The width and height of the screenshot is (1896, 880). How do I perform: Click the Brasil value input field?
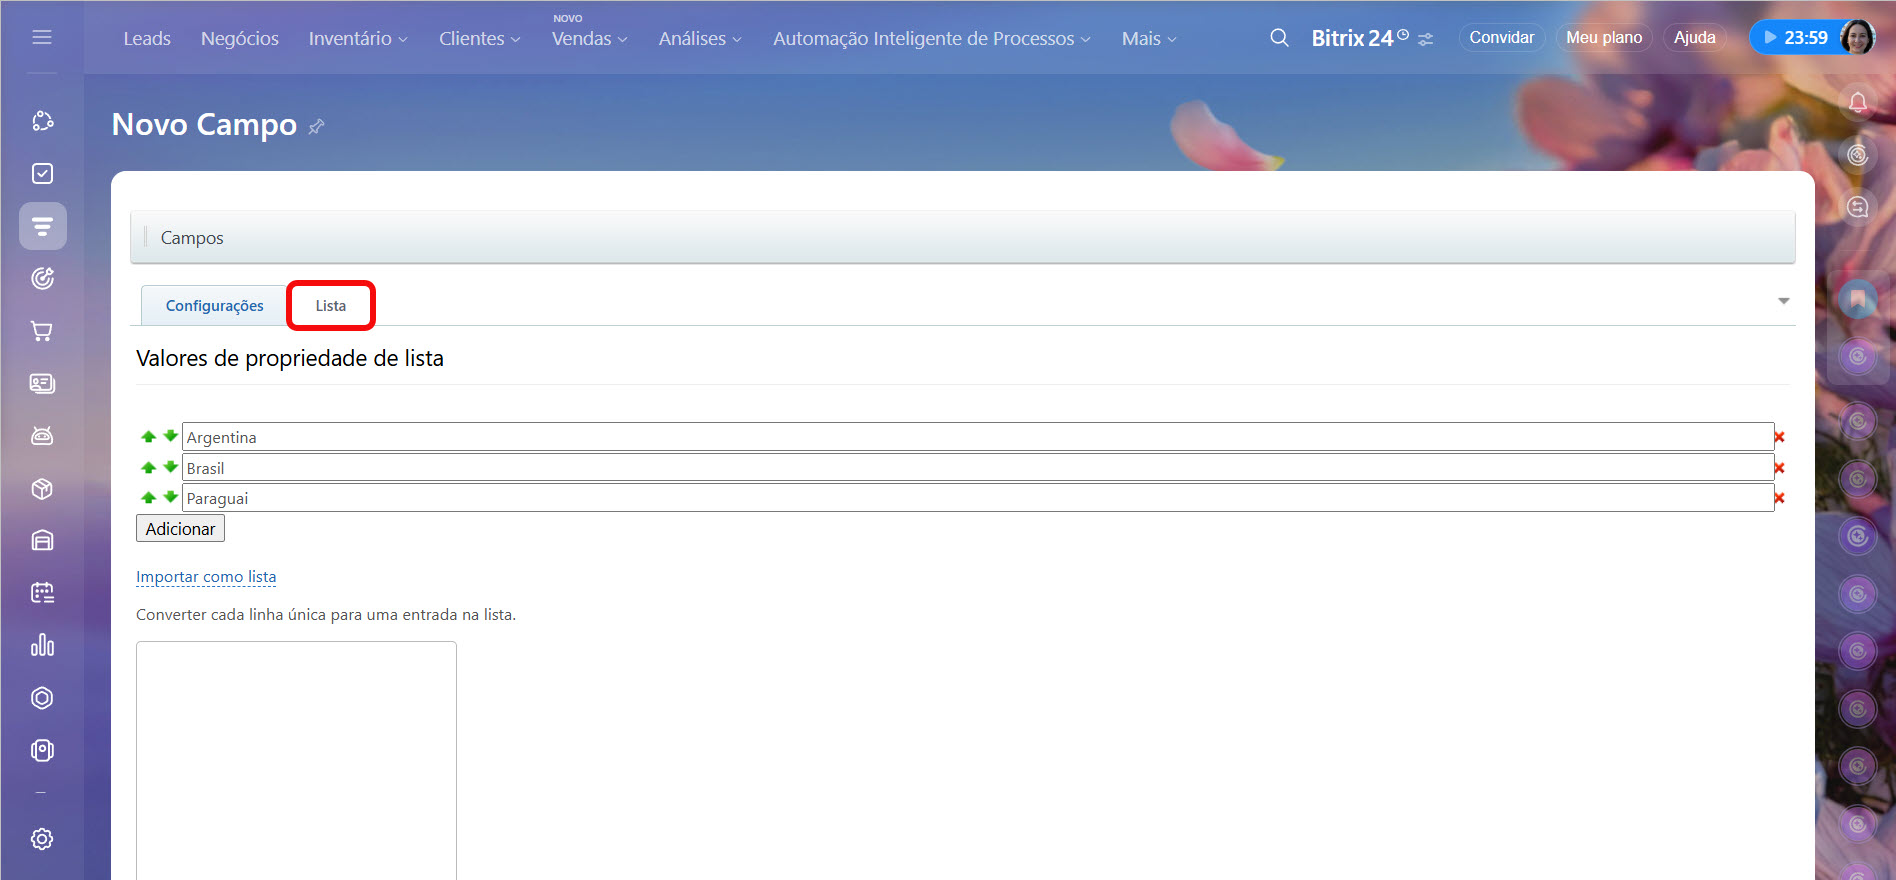977,468
